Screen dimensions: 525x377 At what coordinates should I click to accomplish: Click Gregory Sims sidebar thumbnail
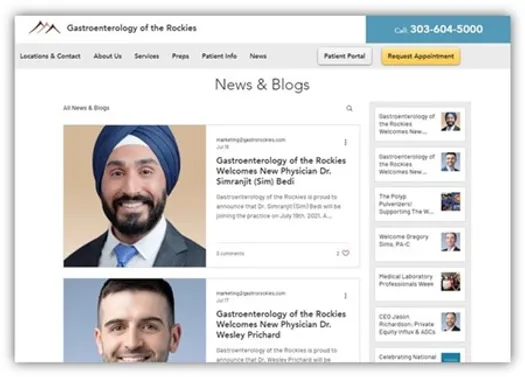click(x=451, y=242)
